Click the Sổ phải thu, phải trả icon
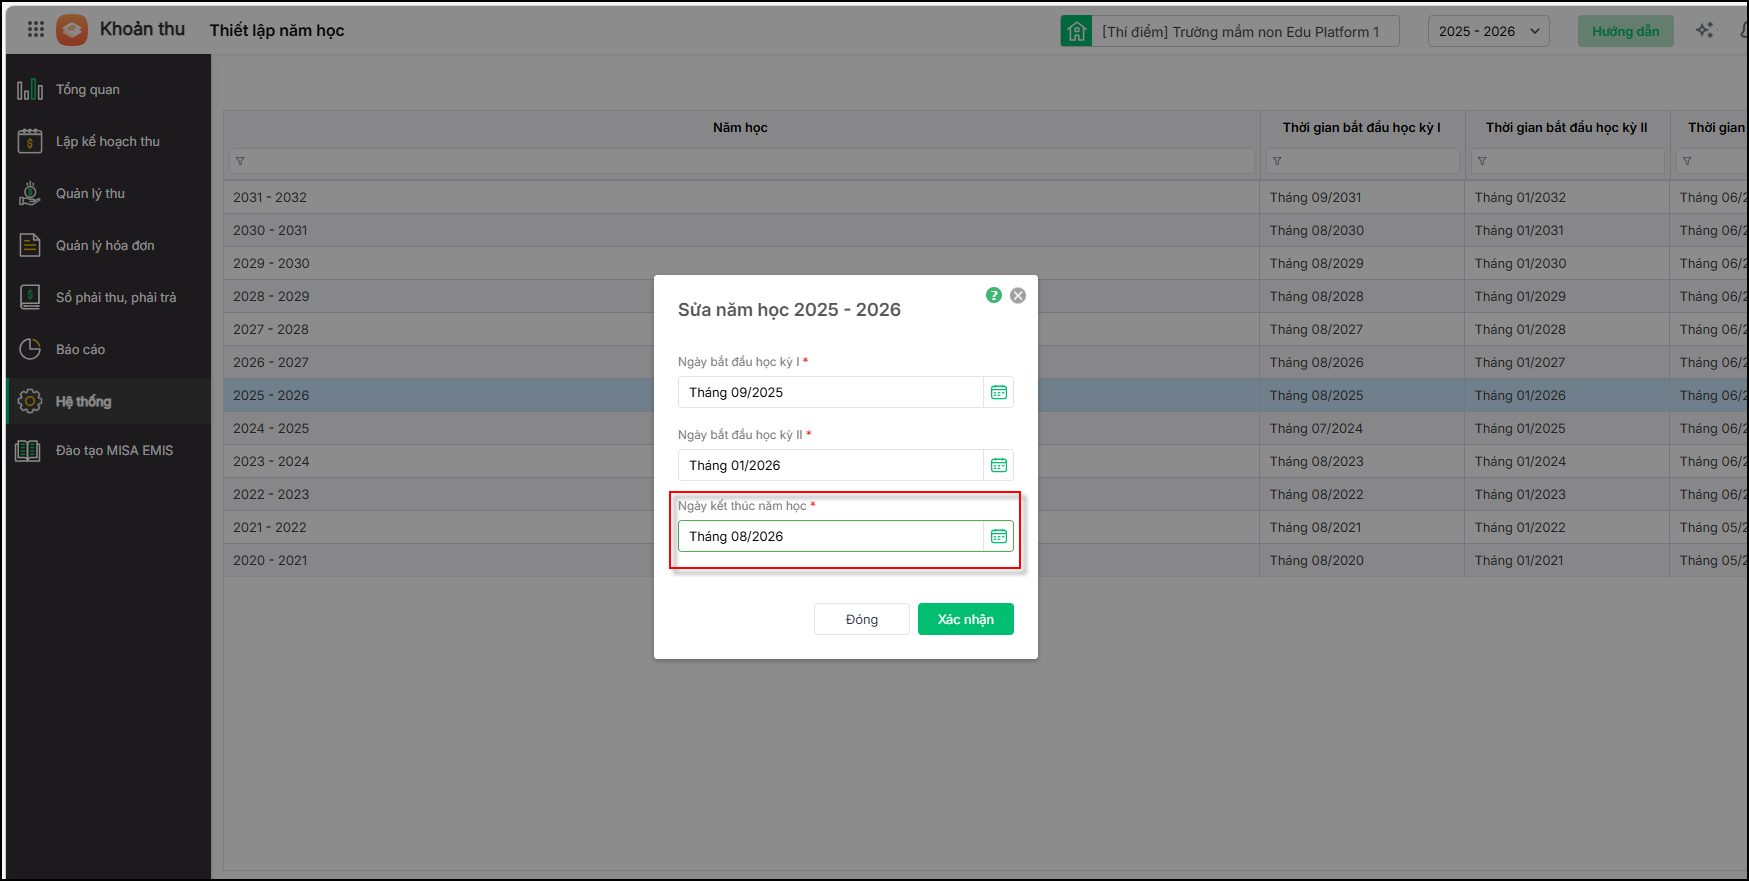1749x881 pixels. [30, 297]
